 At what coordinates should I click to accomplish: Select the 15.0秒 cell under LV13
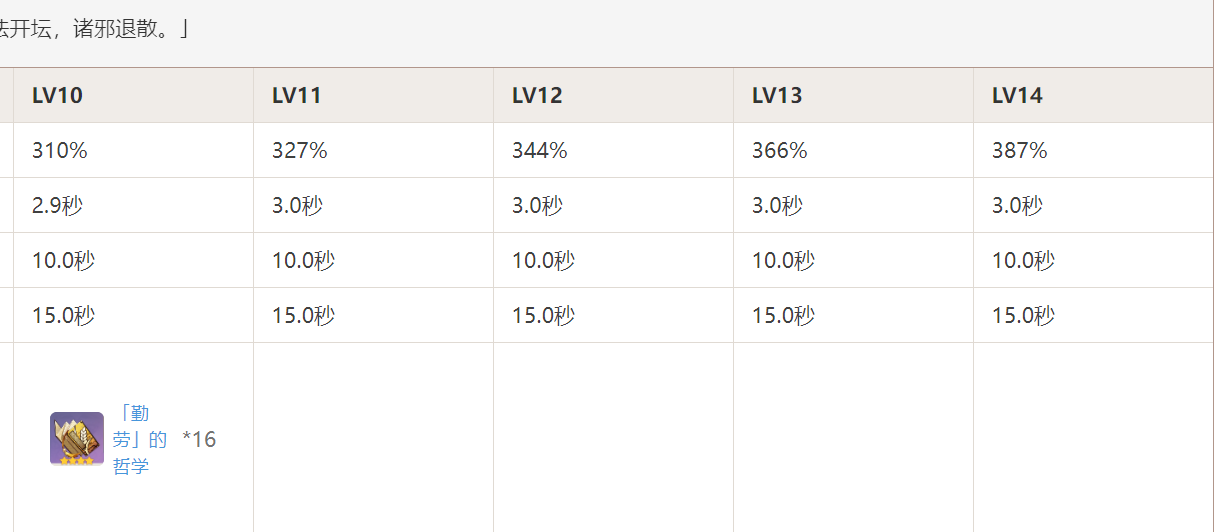[x=783, y=316]
